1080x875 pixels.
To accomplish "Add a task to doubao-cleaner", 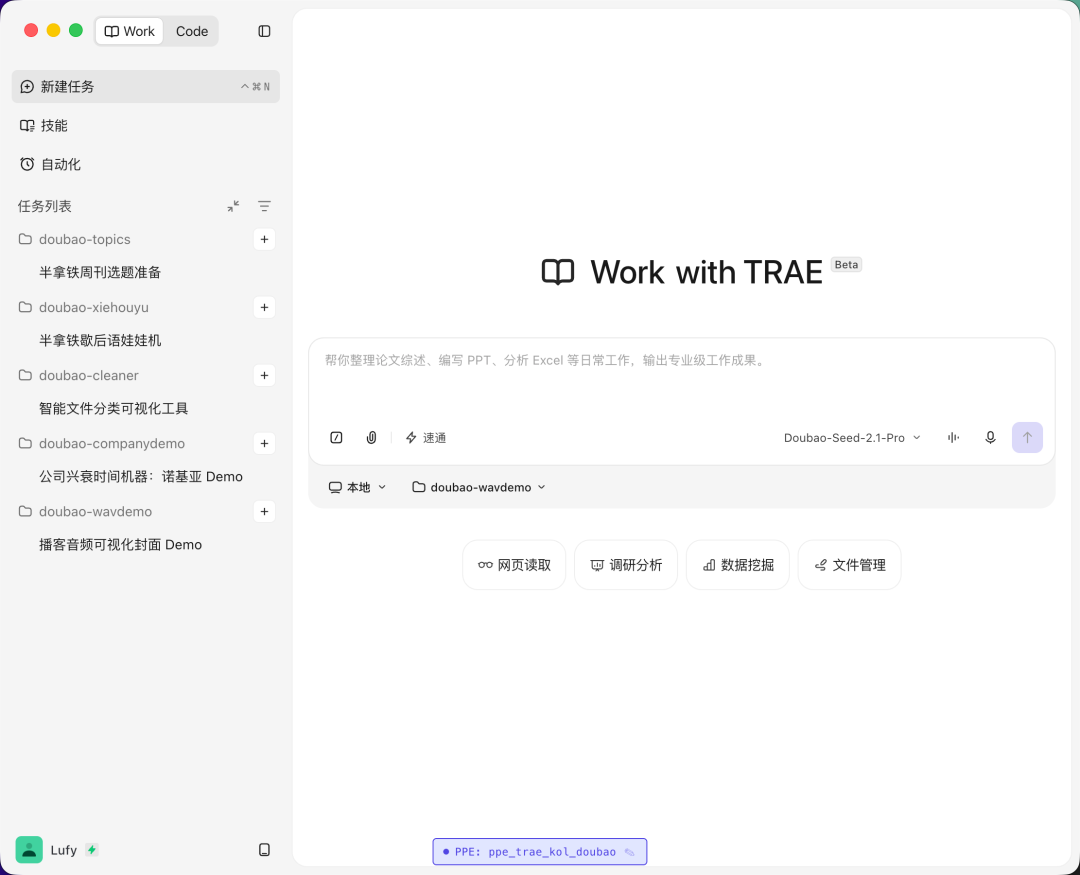I will point(264,375).
